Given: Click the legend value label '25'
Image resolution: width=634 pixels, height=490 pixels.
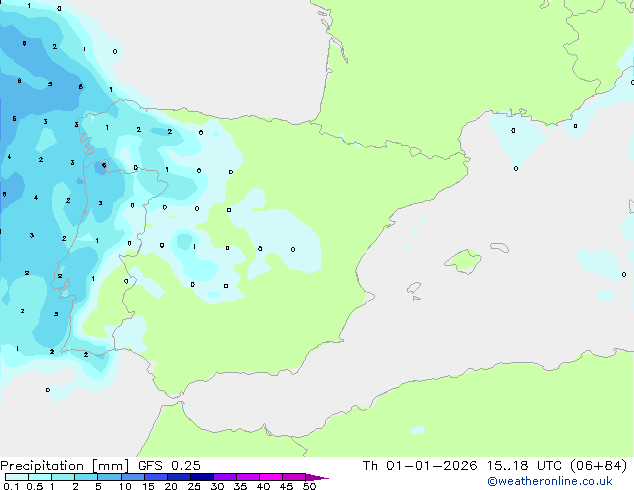Looking at the screenshot, I should point(194,486).
